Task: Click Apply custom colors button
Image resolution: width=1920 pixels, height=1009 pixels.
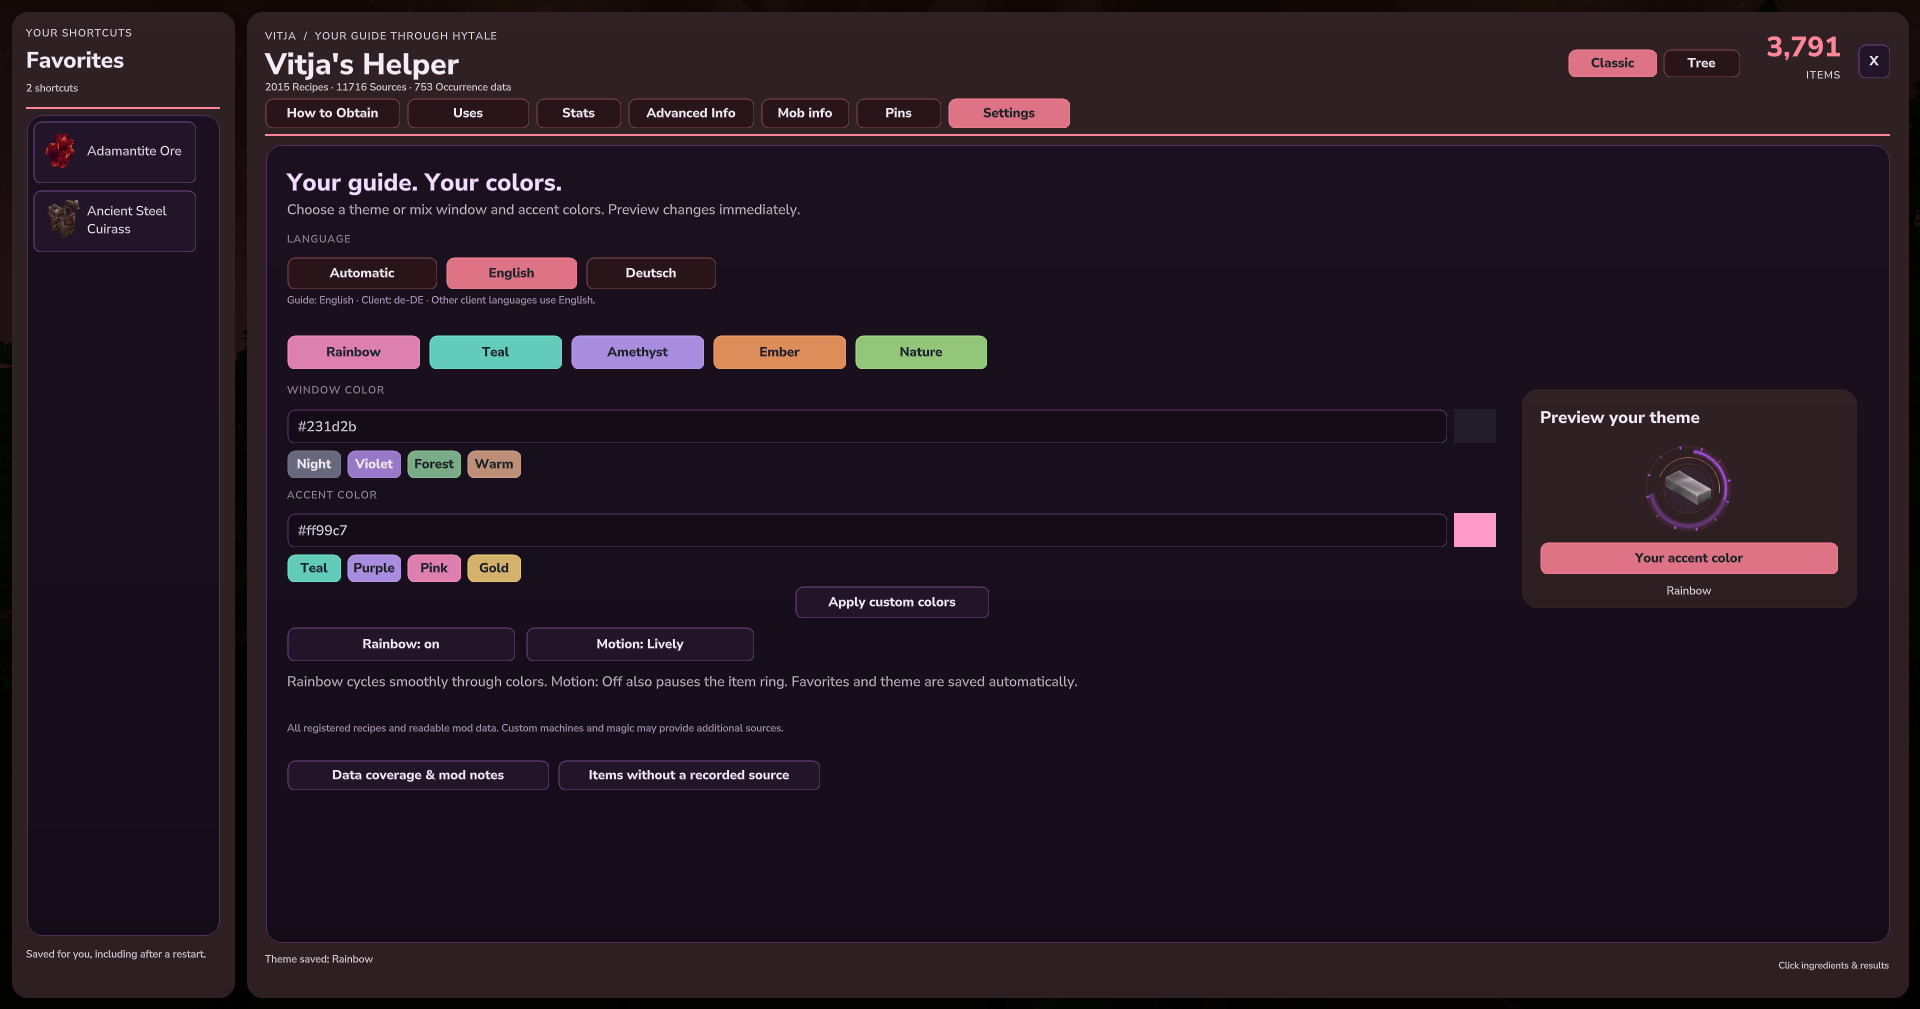Action: (x=892, y=602)
